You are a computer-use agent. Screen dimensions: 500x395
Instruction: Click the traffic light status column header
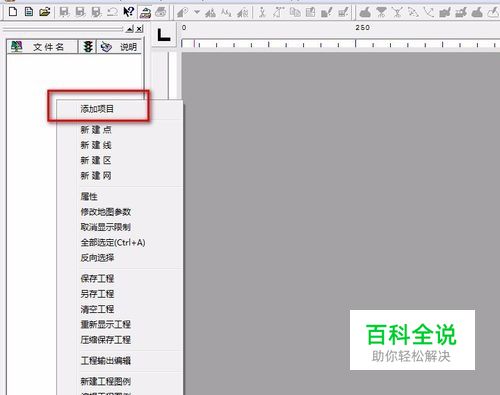(88, 47)
